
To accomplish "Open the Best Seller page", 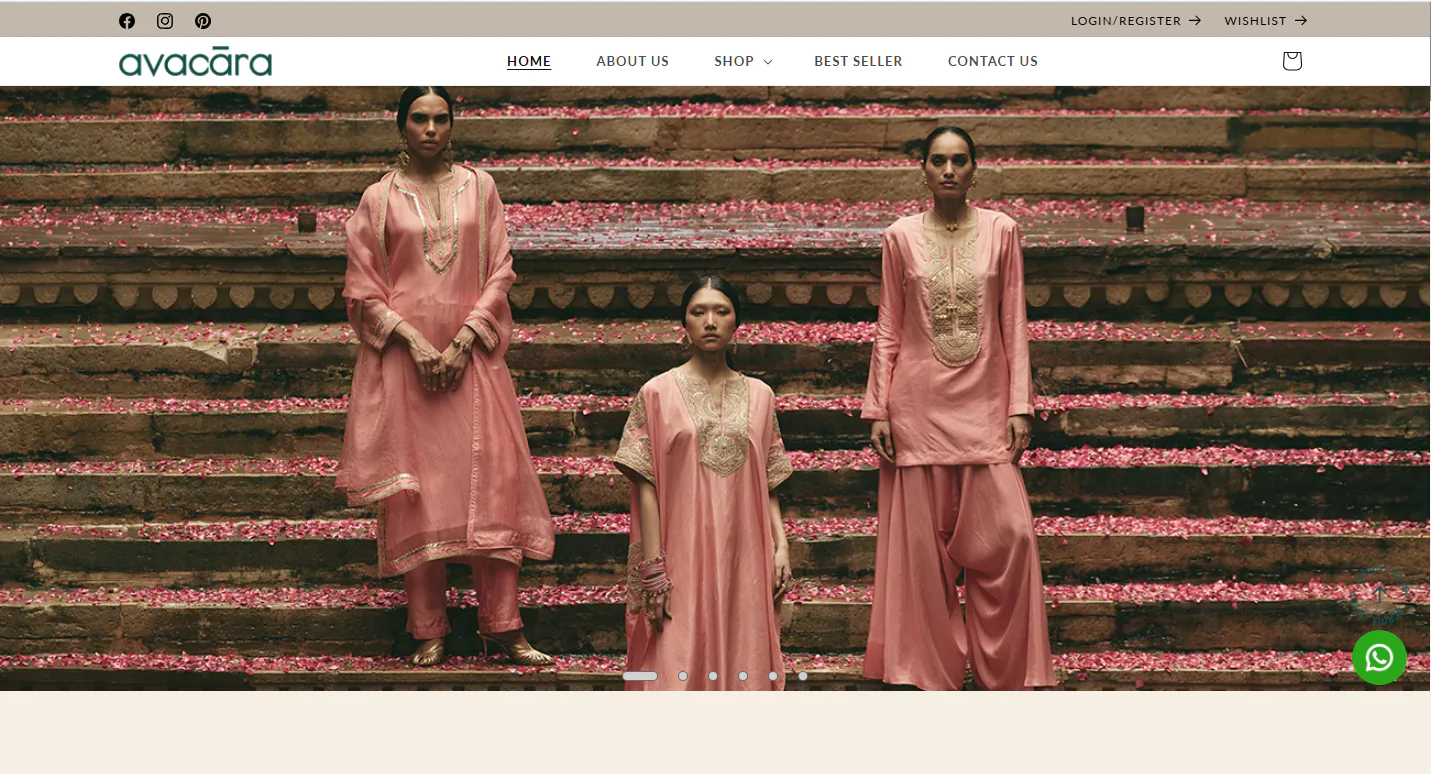I will (x=858, y=61).
